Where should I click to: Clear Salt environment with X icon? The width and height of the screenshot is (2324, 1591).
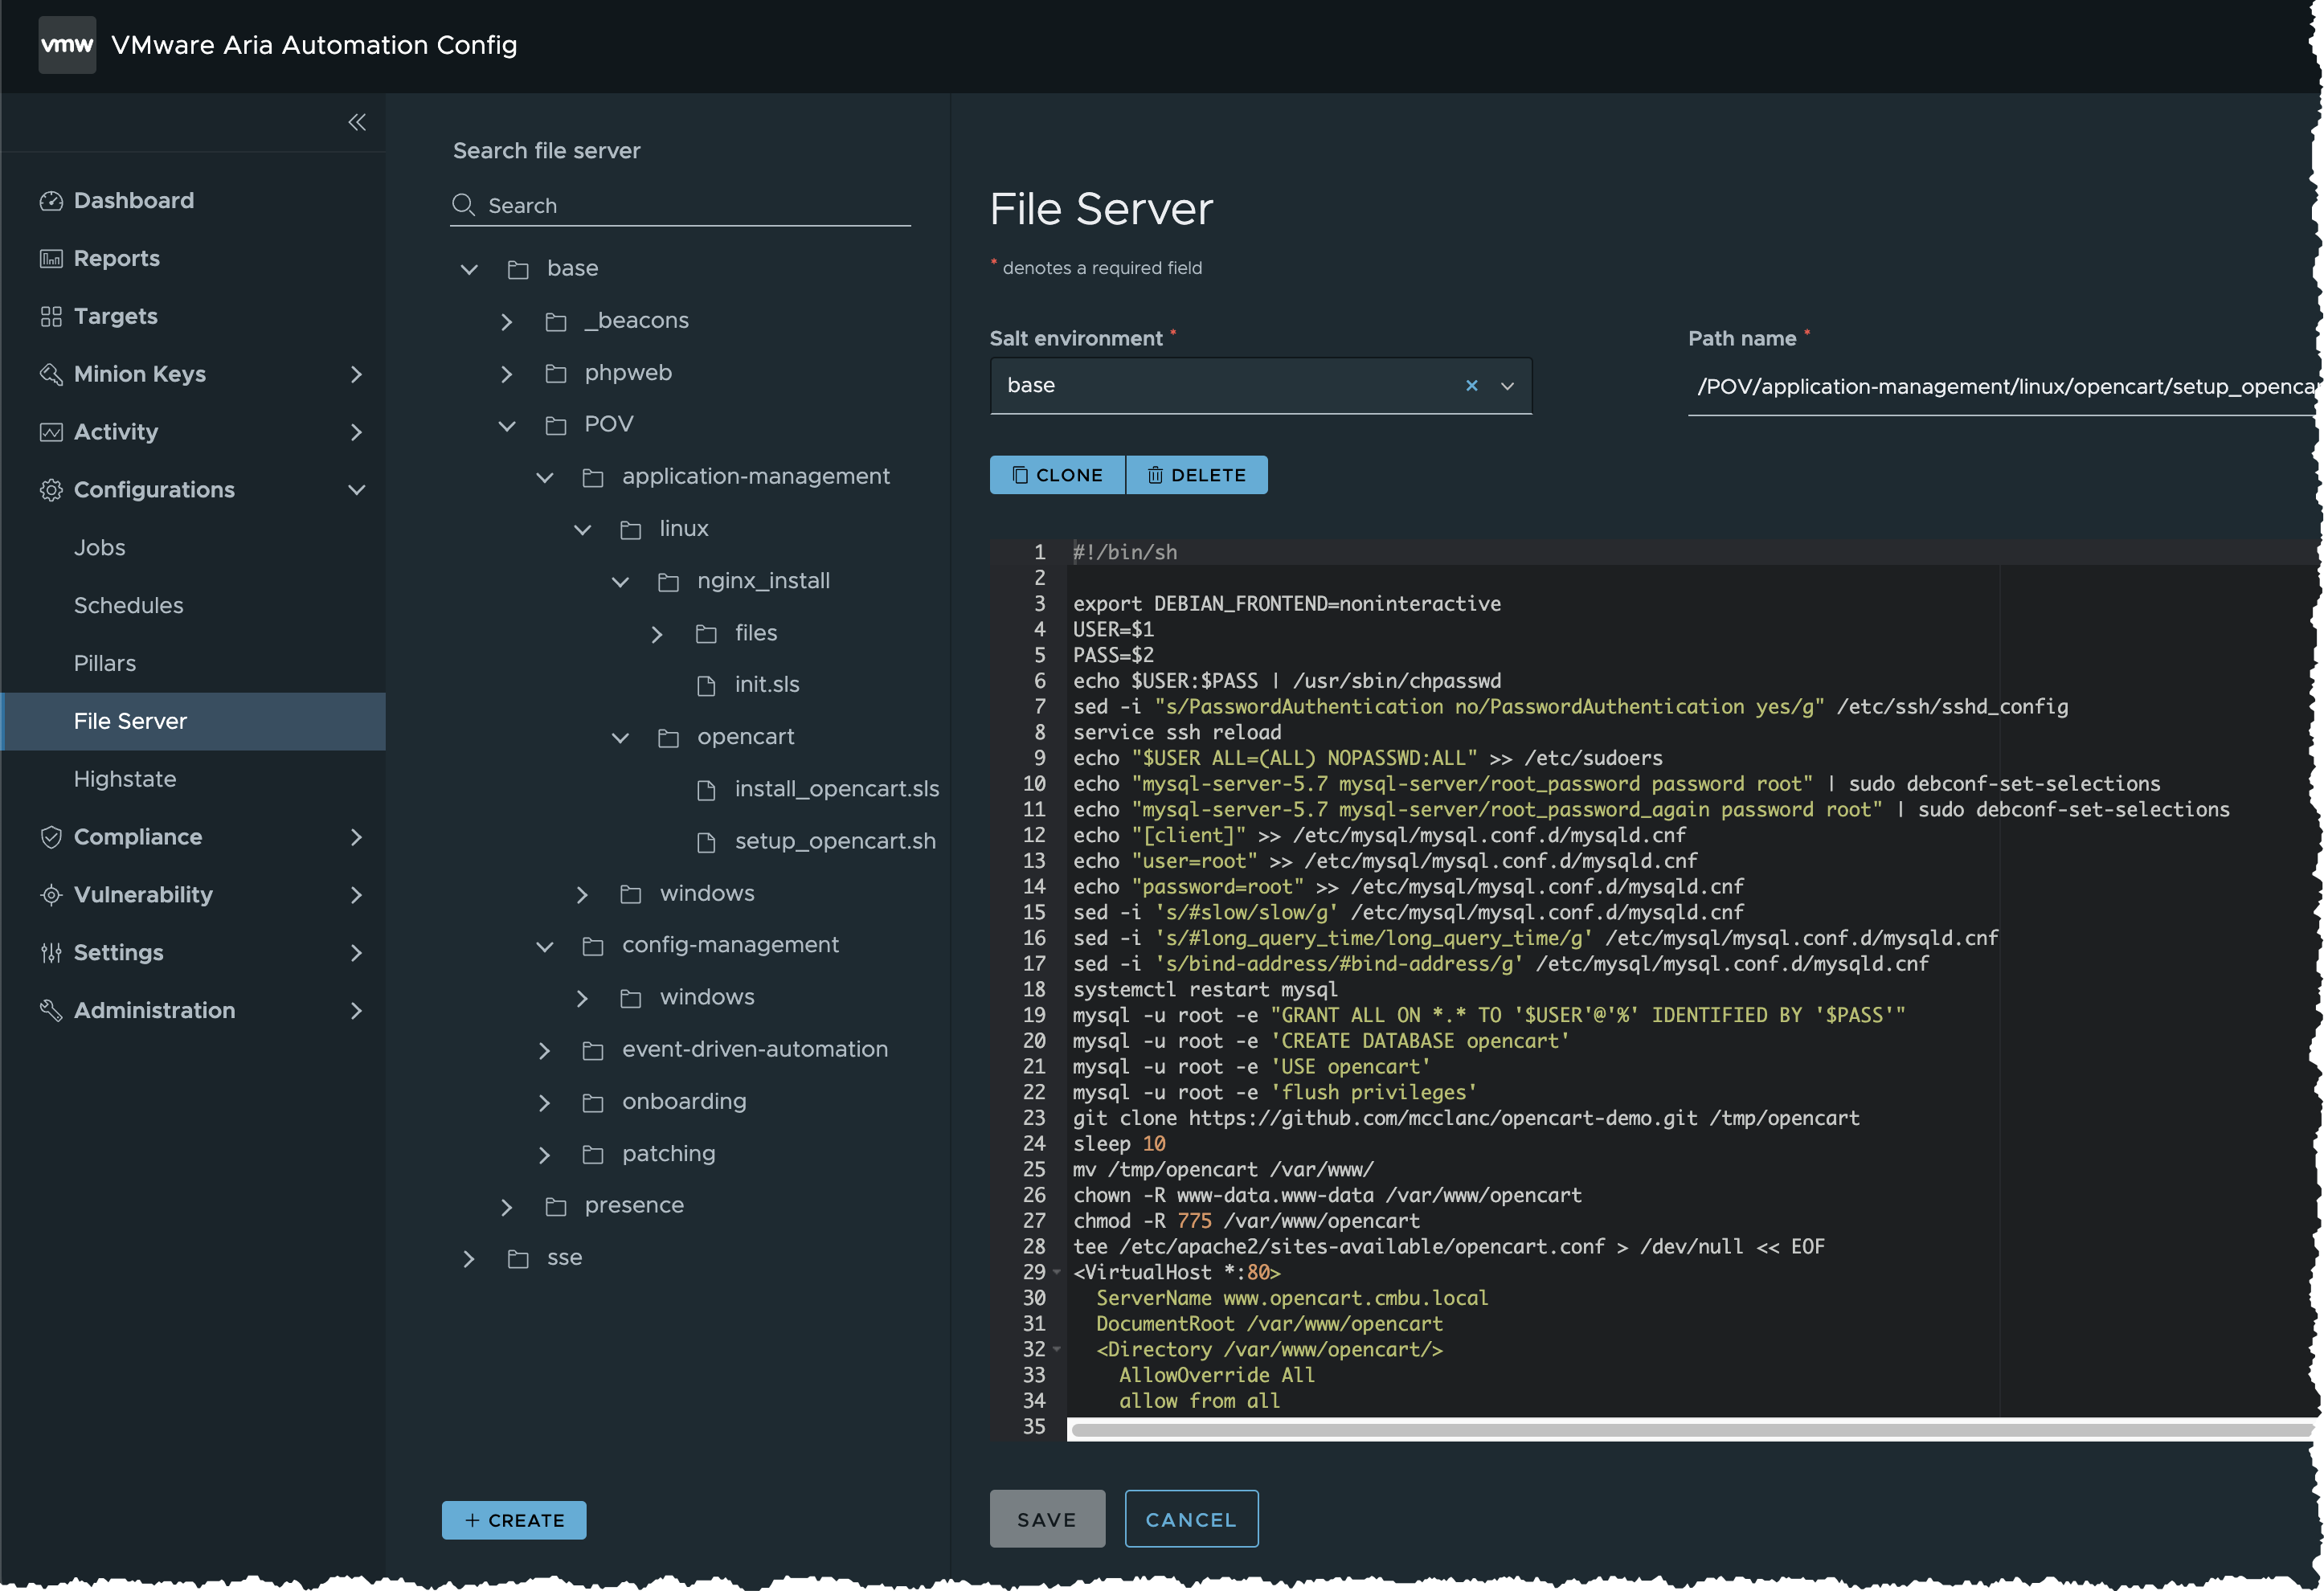(1471, 386)
